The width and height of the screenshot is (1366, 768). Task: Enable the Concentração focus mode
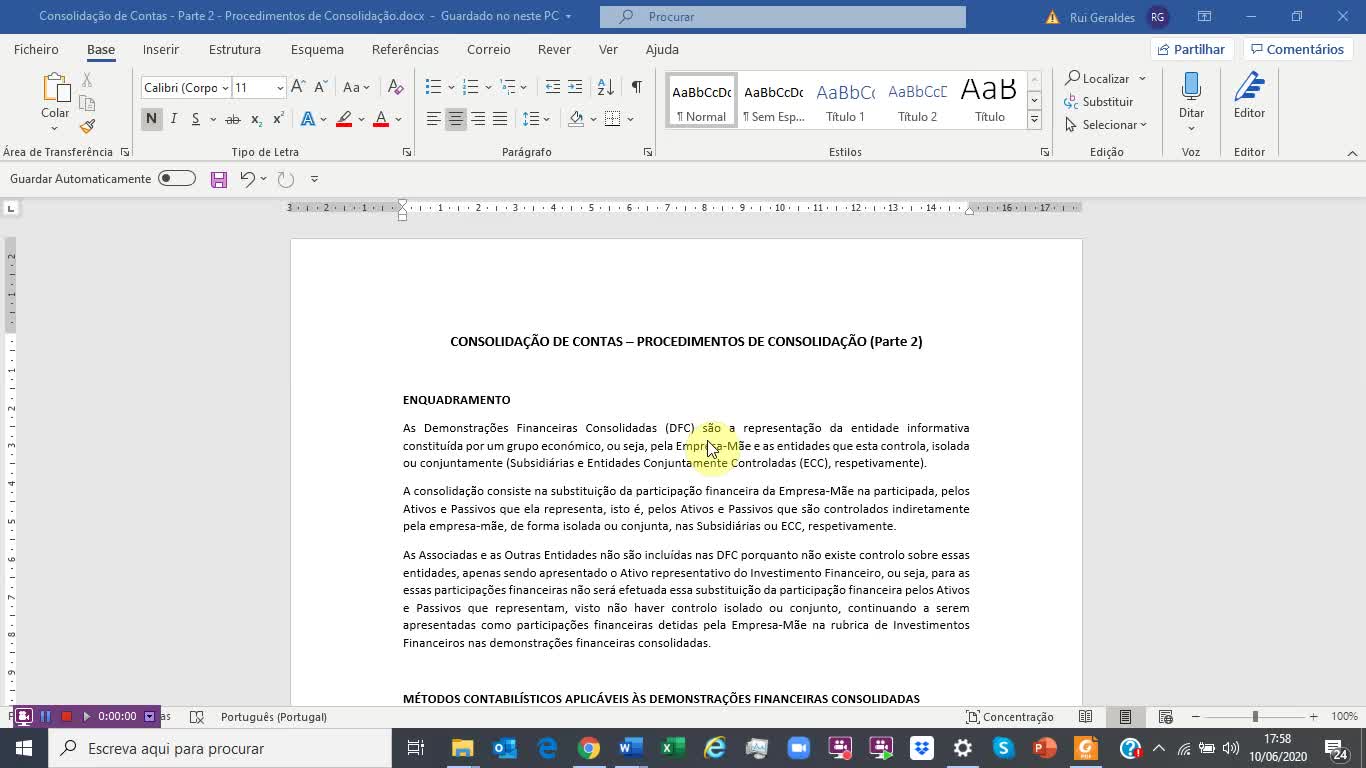pyautogui.click(x=1010, y=716)
